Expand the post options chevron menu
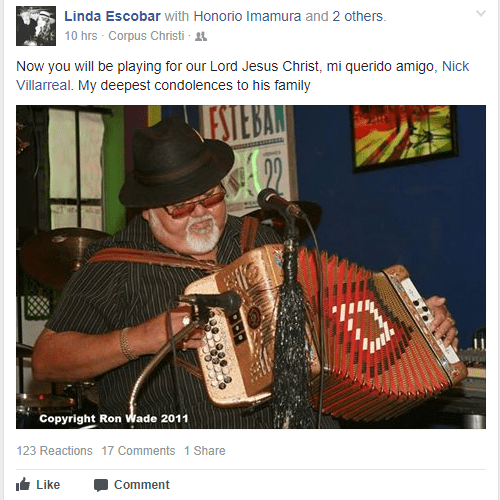This screenshot has width=500, height=500. [x=481, y=13]
